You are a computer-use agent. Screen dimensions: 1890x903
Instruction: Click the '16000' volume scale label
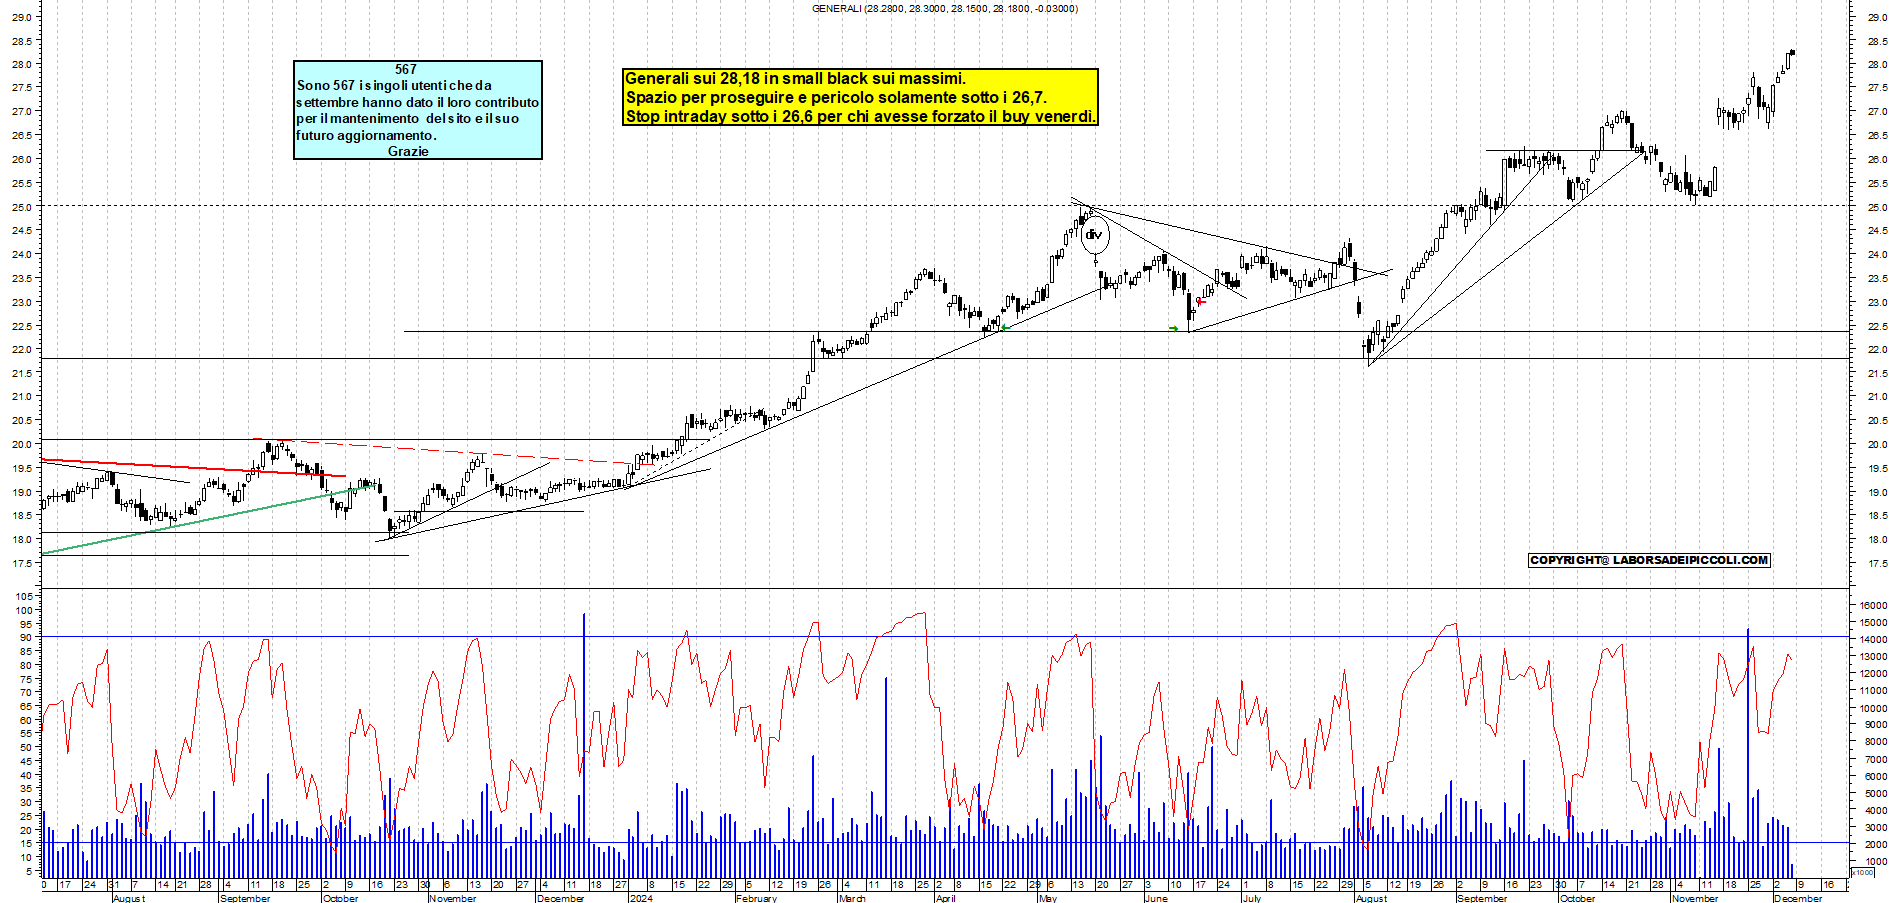click(1873, 605)
